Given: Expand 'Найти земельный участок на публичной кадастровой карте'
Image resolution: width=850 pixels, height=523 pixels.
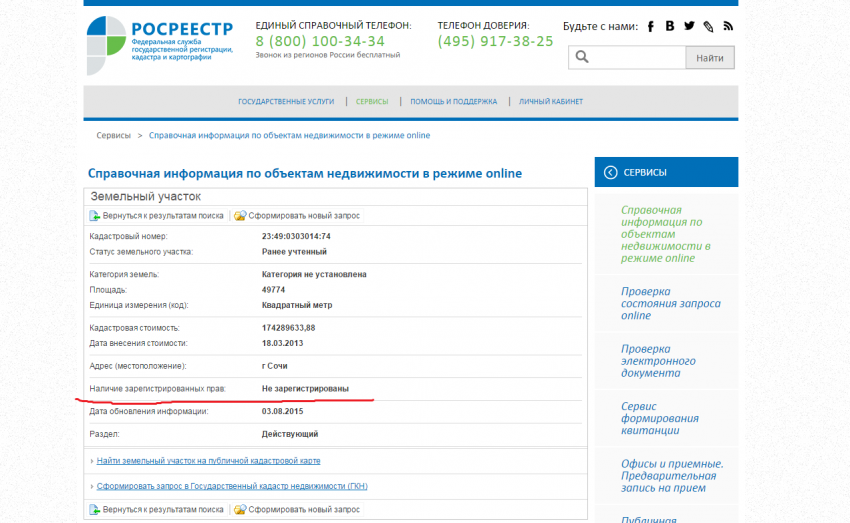Looking at the screenshot, I should (208, 461).
